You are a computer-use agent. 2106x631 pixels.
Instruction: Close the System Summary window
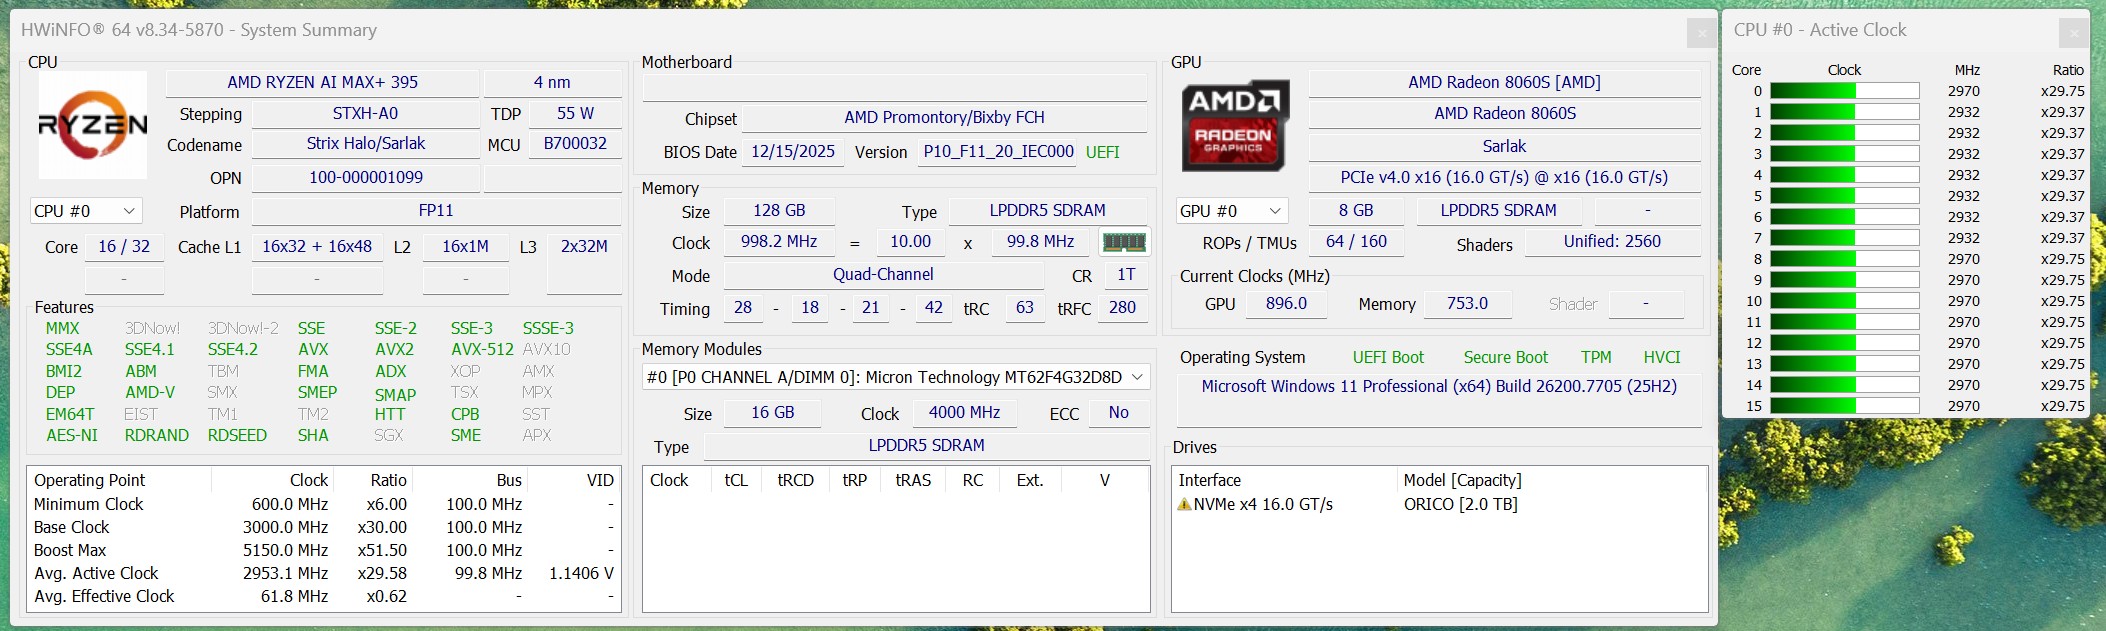1701,33
